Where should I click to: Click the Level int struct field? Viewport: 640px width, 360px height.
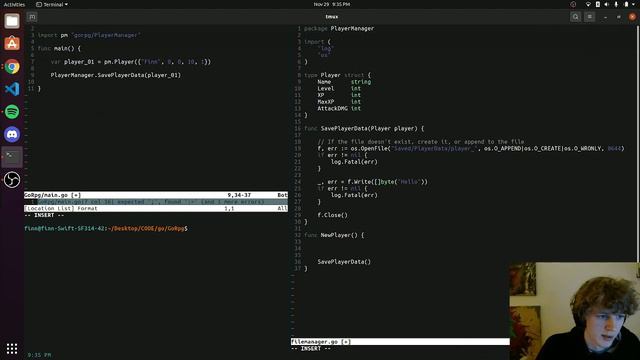(339, 88)
